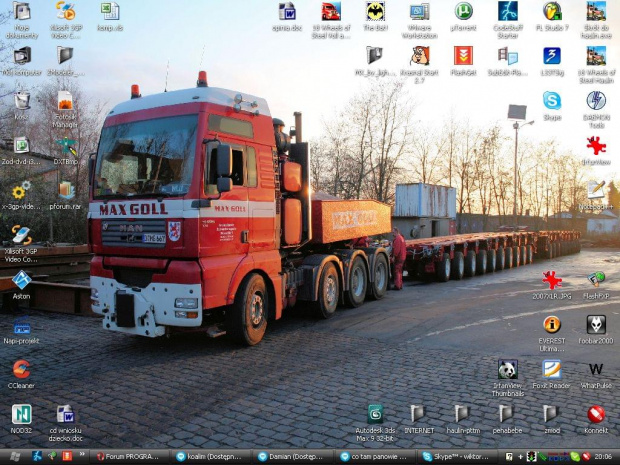Open the uTorrent desktop shortcut
Screen dimensions: 620x465
[463, 12]
